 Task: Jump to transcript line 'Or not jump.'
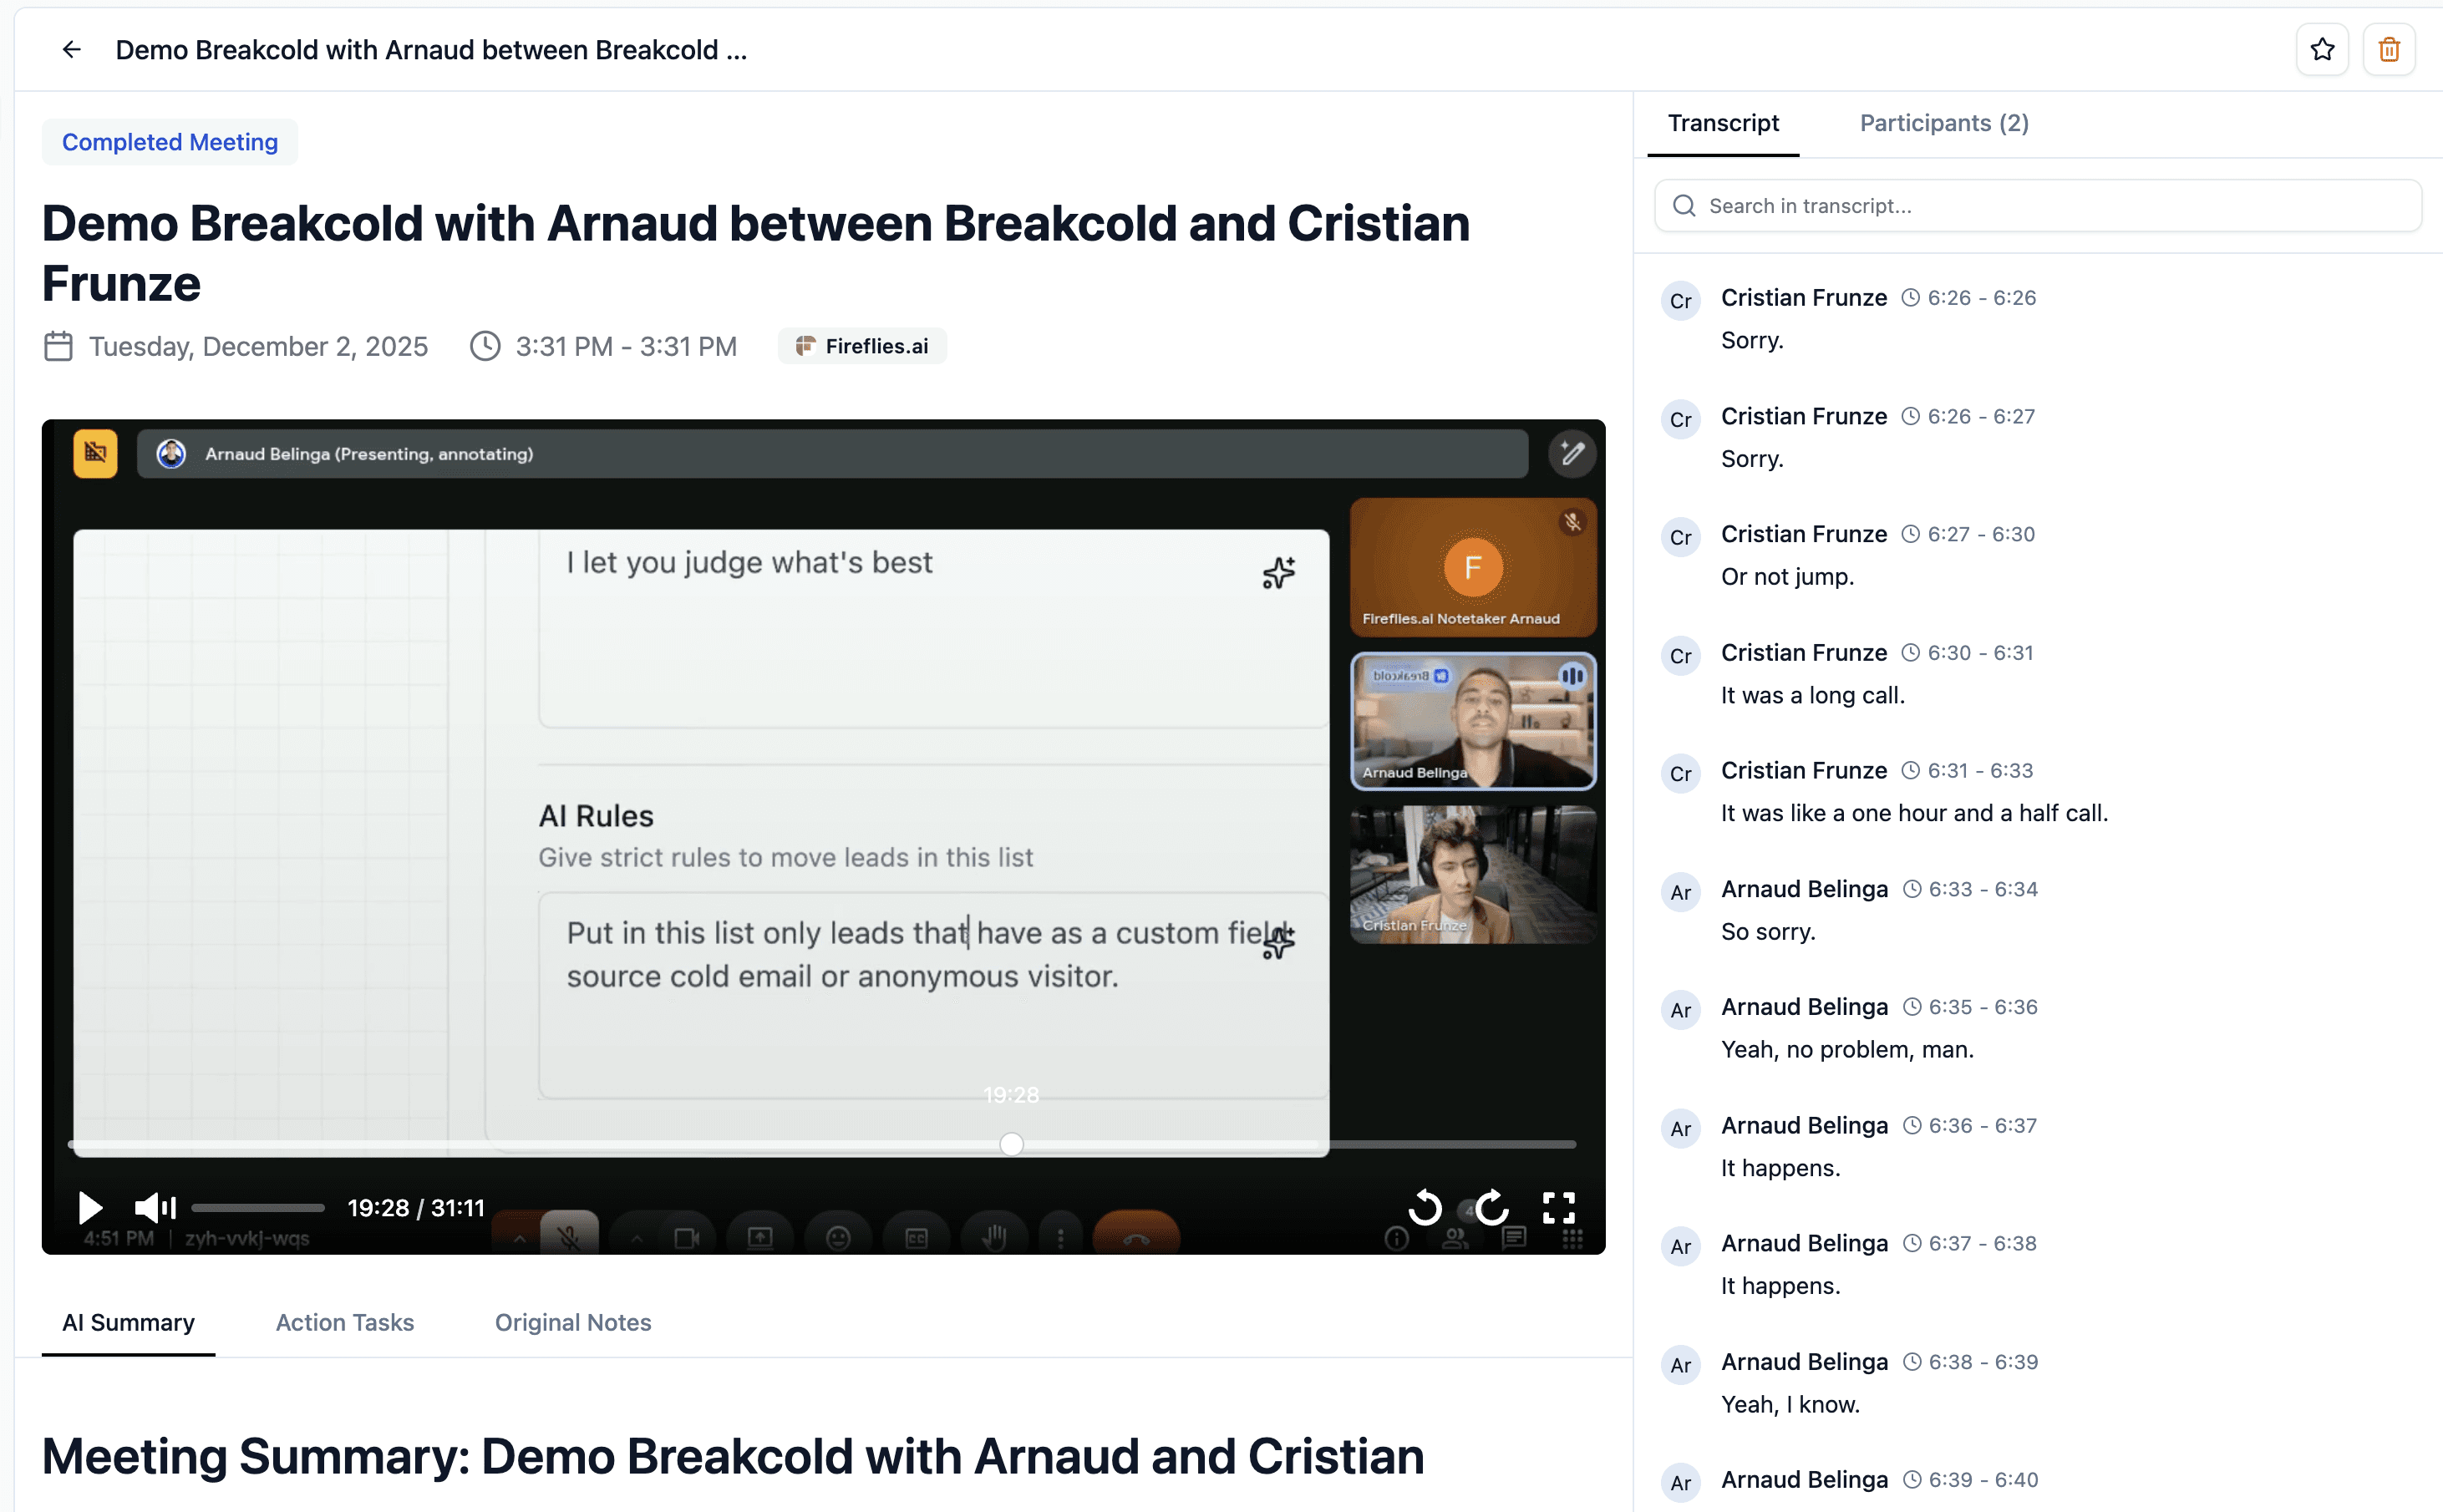pyautogui.click(x=1786, y=577)
